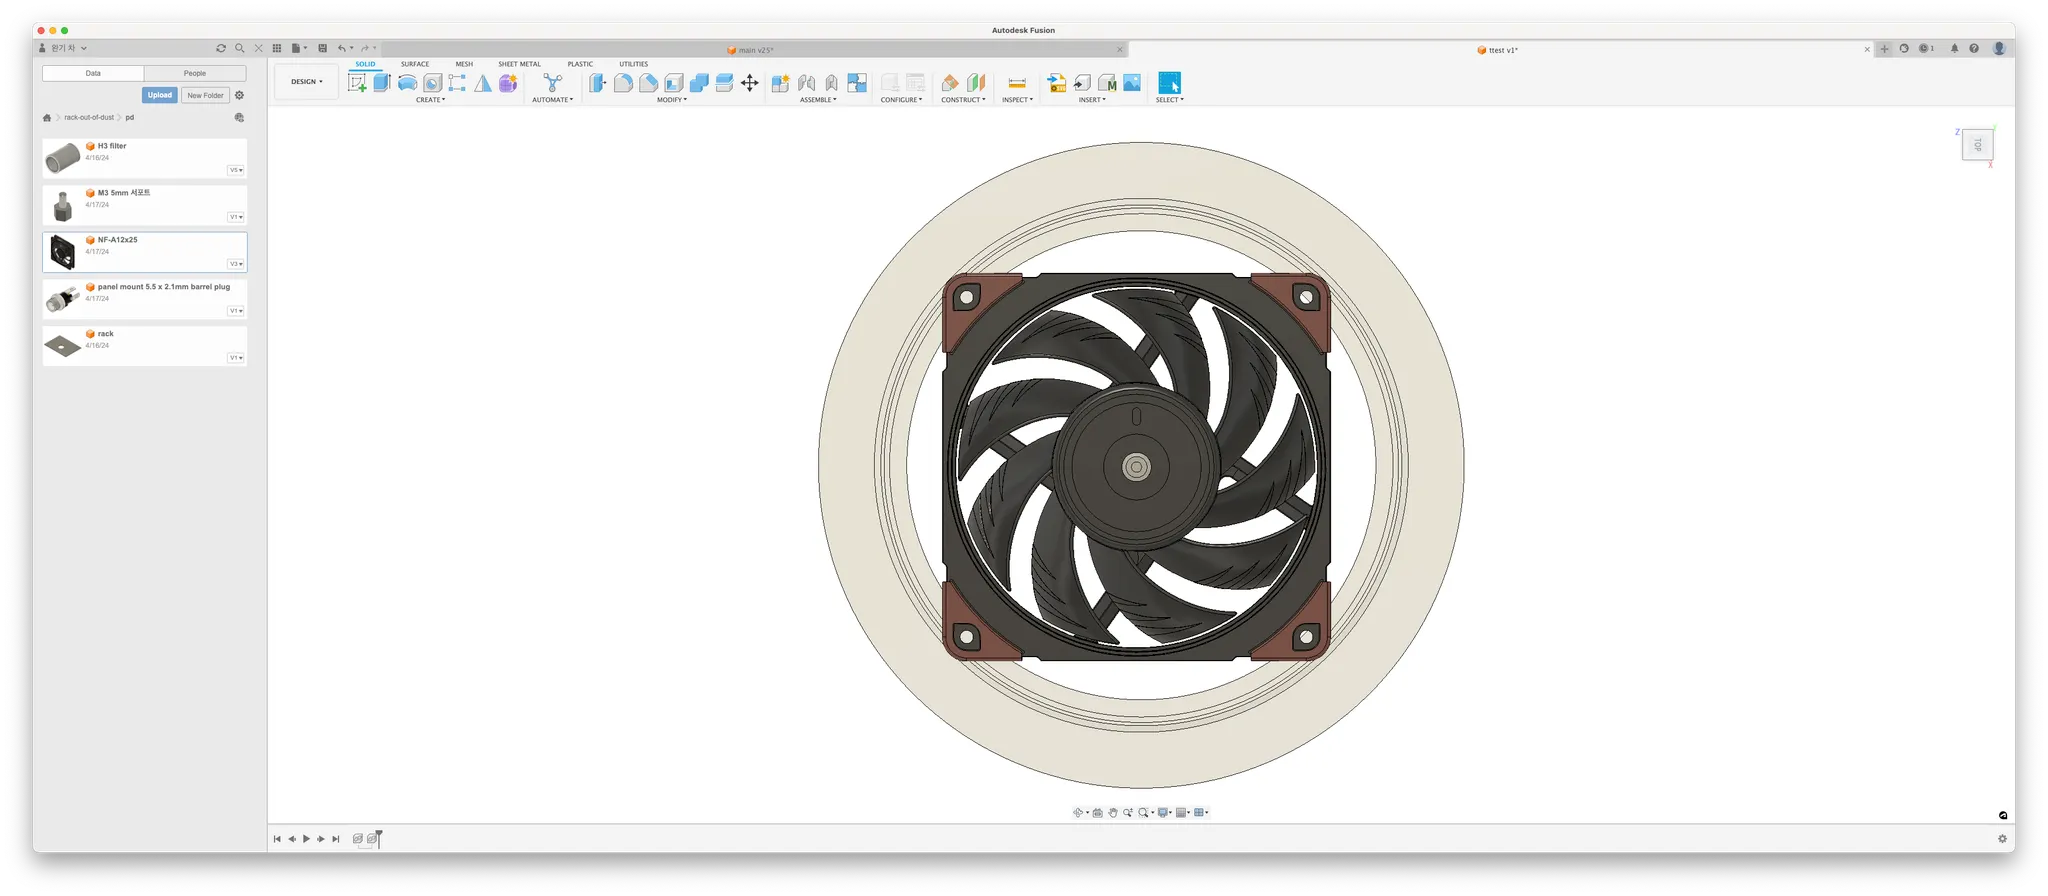Click the Insert McMaster-Carr Component icon
The height and width of the screenshot is (896, 2048).
(1107, 83)
